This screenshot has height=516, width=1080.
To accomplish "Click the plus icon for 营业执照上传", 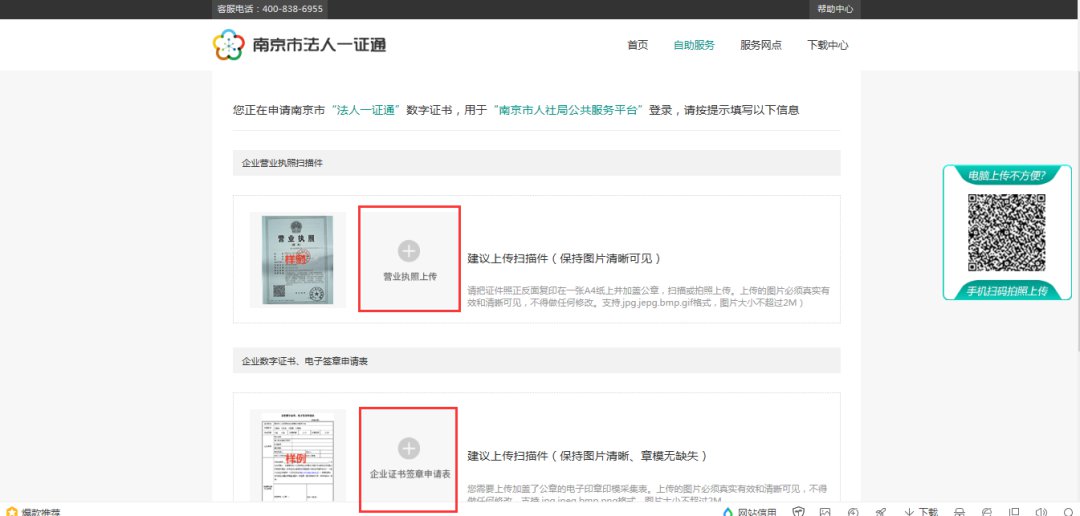I will 409,250.
